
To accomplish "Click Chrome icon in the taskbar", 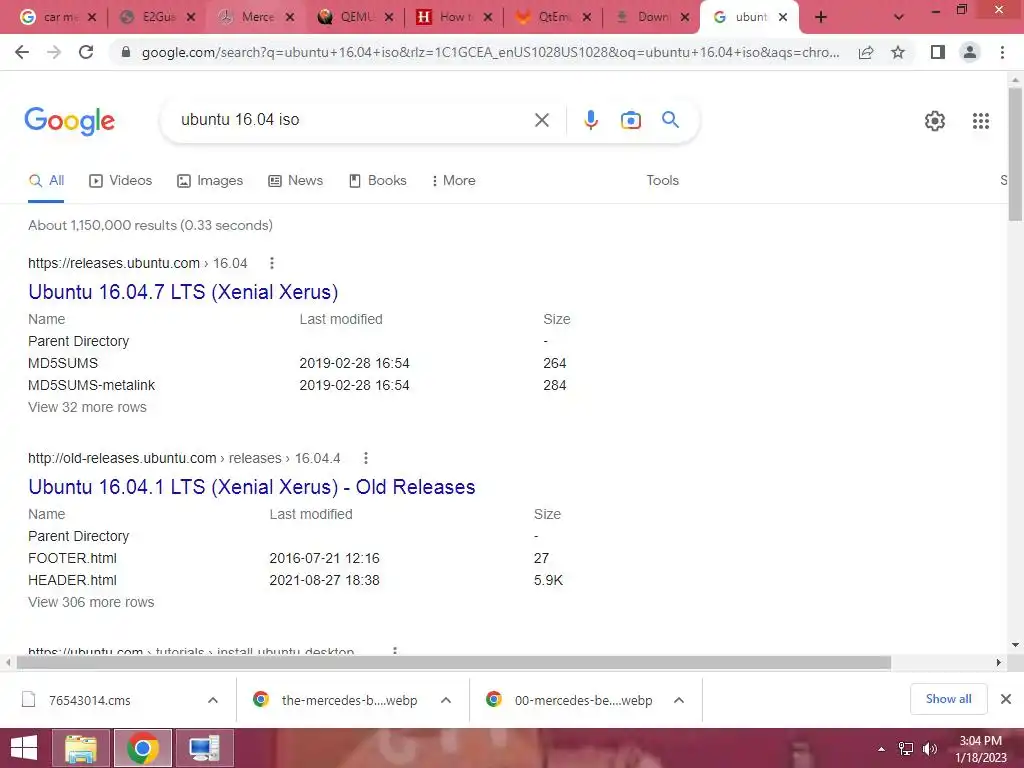I will point(142,748).
